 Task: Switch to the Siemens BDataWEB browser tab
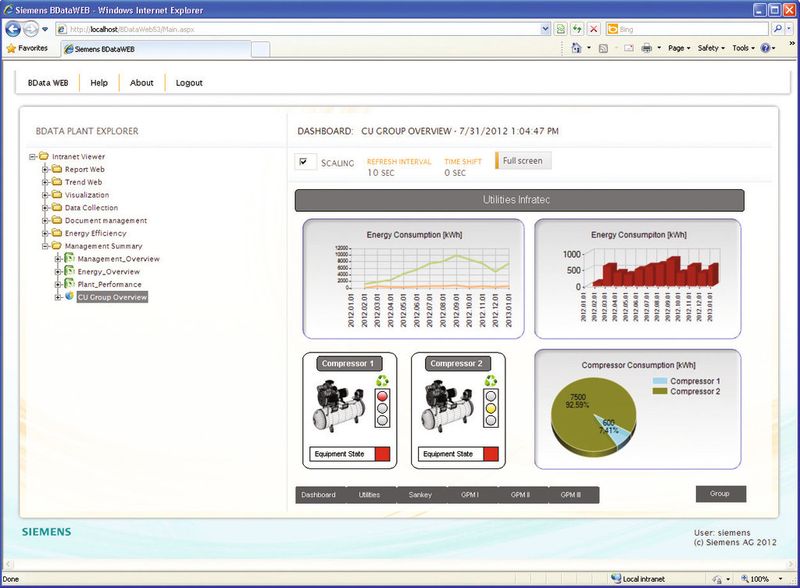pyautogui.click(x=156, y=49)
